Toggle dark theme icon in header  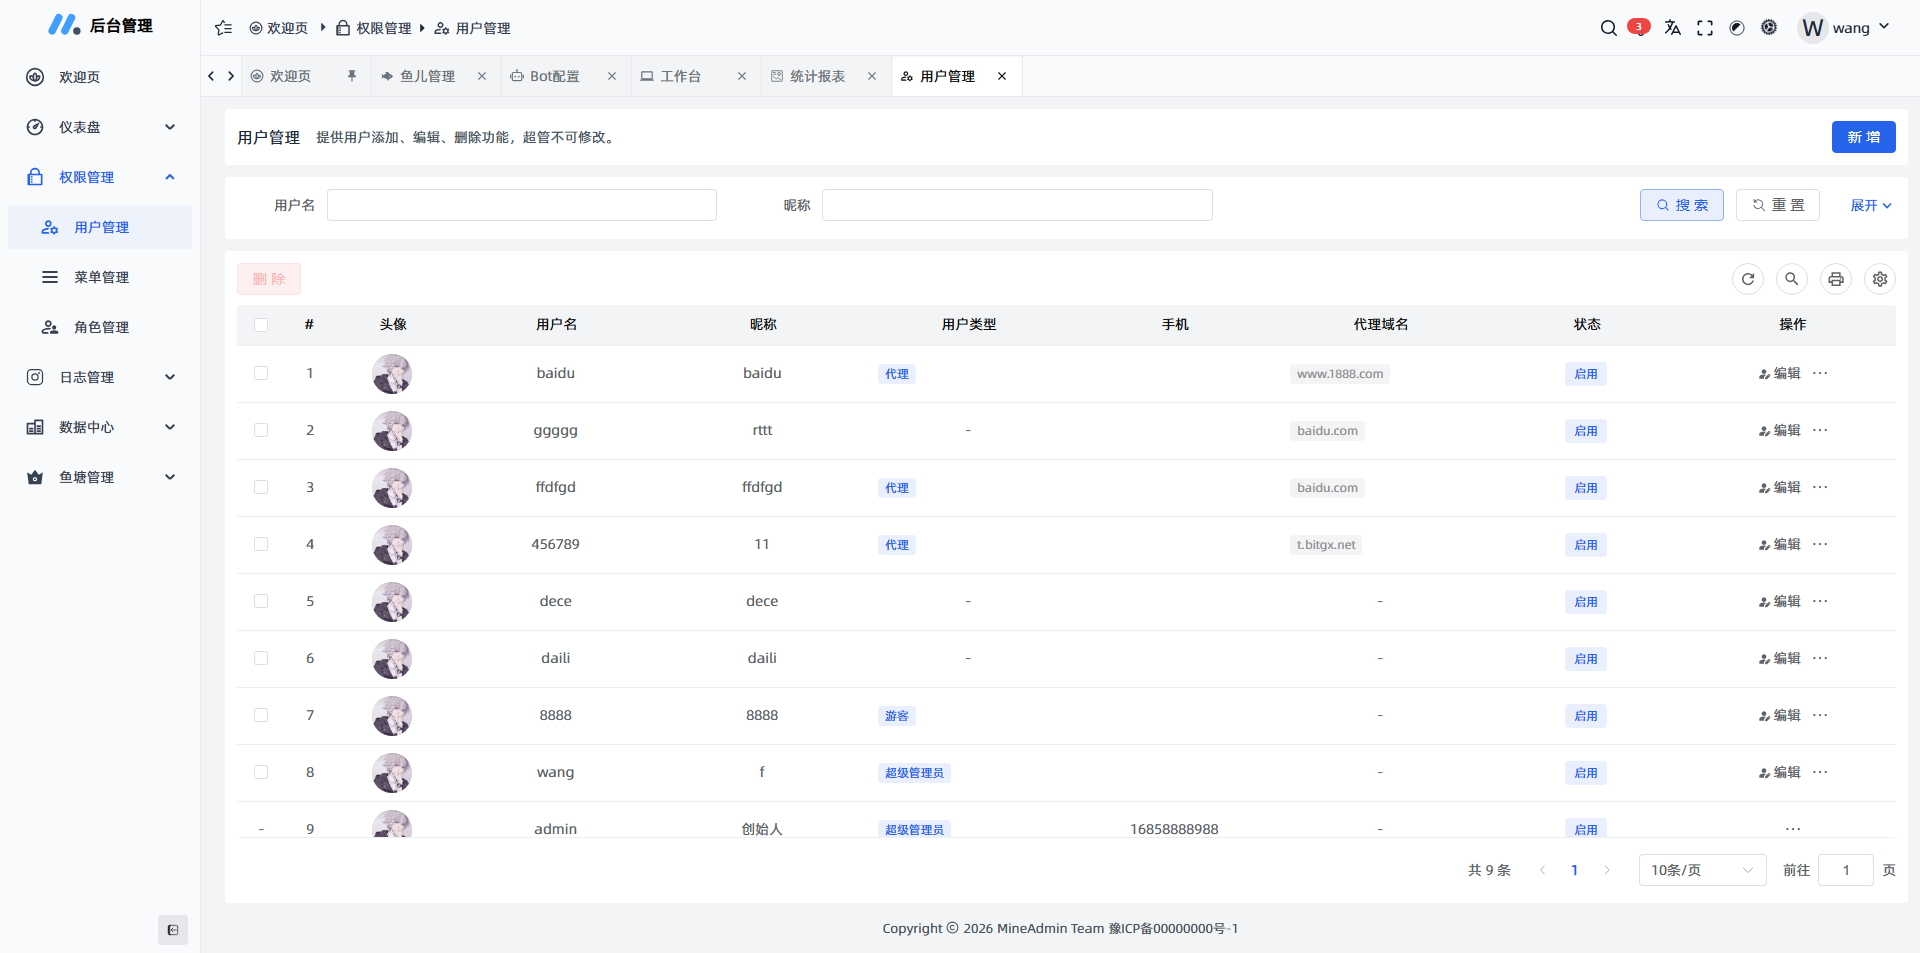1737,28
